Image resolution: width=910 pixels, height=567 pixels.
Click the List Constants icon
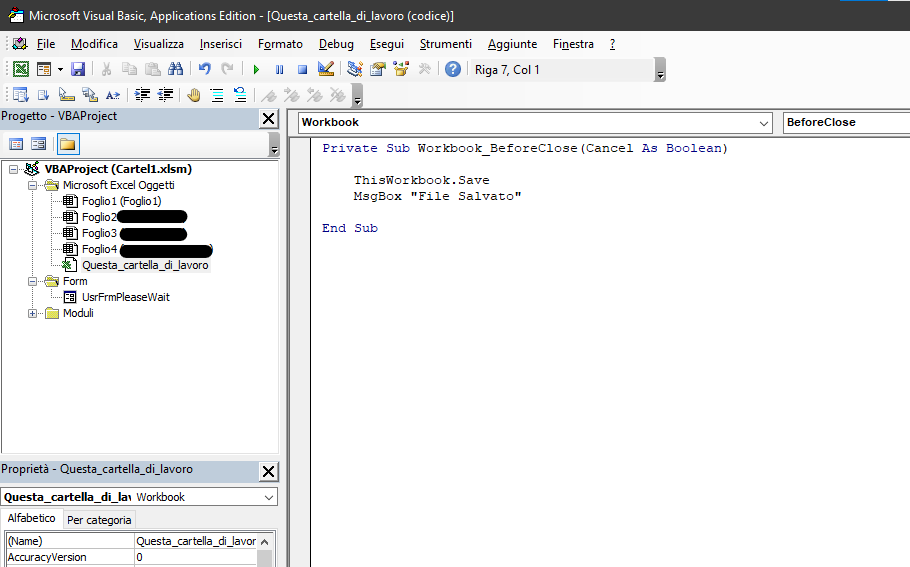pyautogui.click(x=44, y=95)
